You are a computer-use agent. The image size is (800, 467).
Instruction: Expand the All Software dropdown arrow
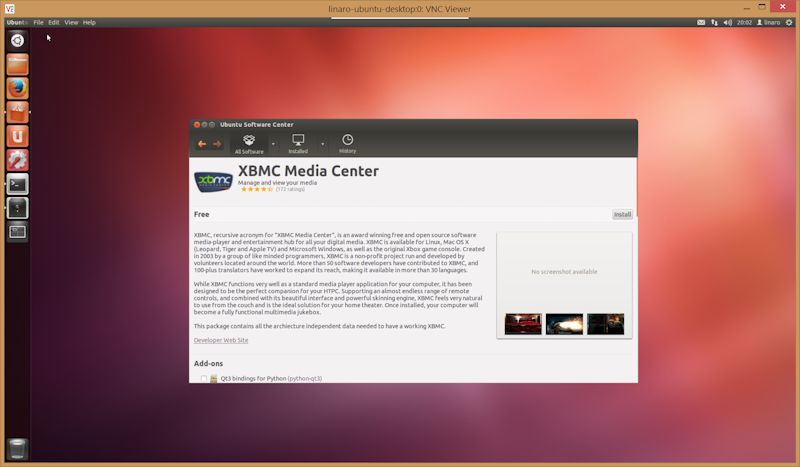[x=273, y=144]
